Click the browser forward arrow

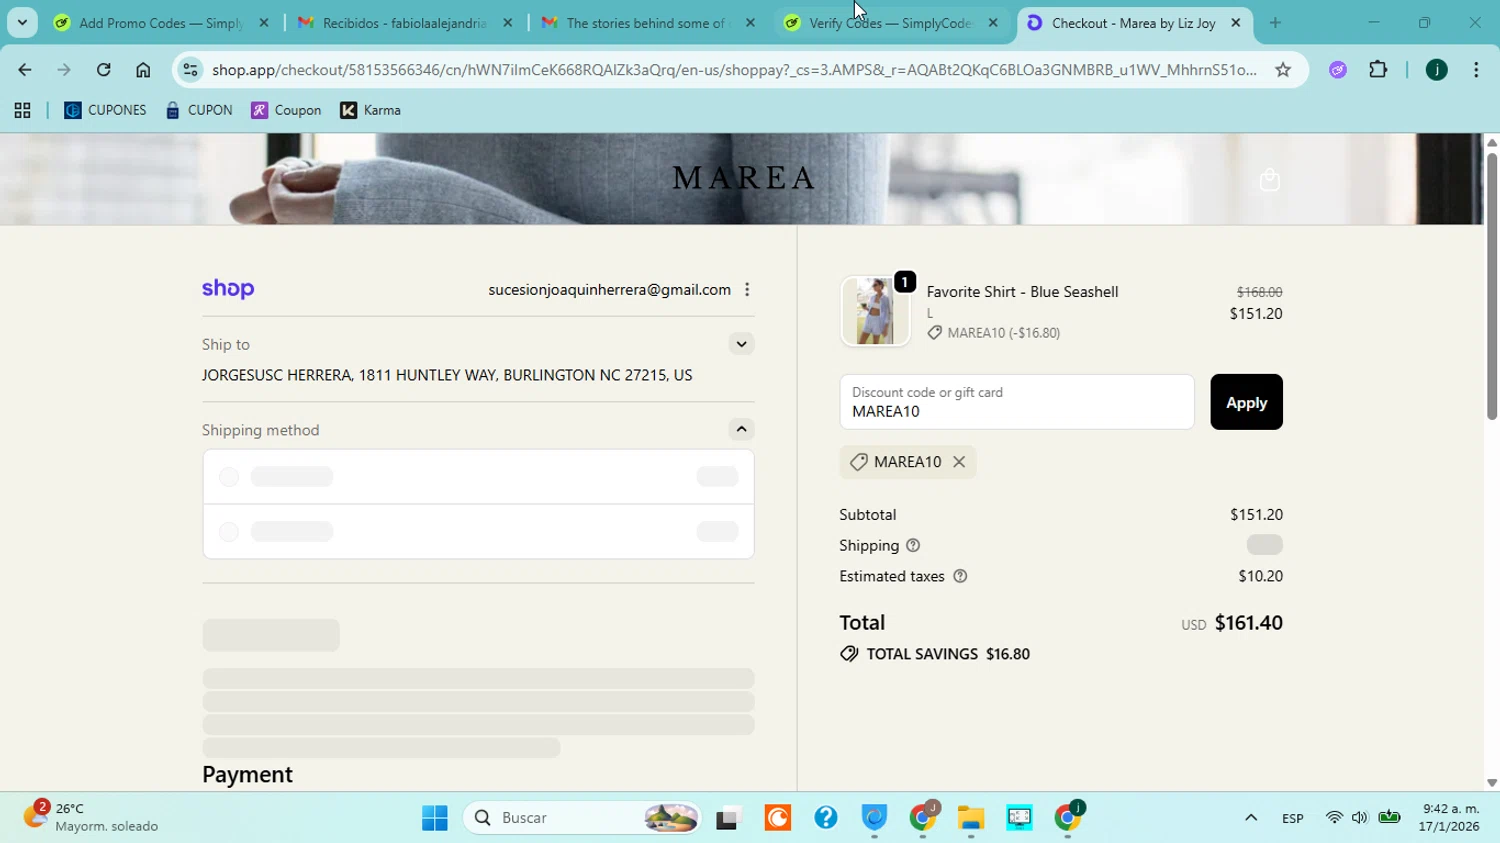coord(64,70)
